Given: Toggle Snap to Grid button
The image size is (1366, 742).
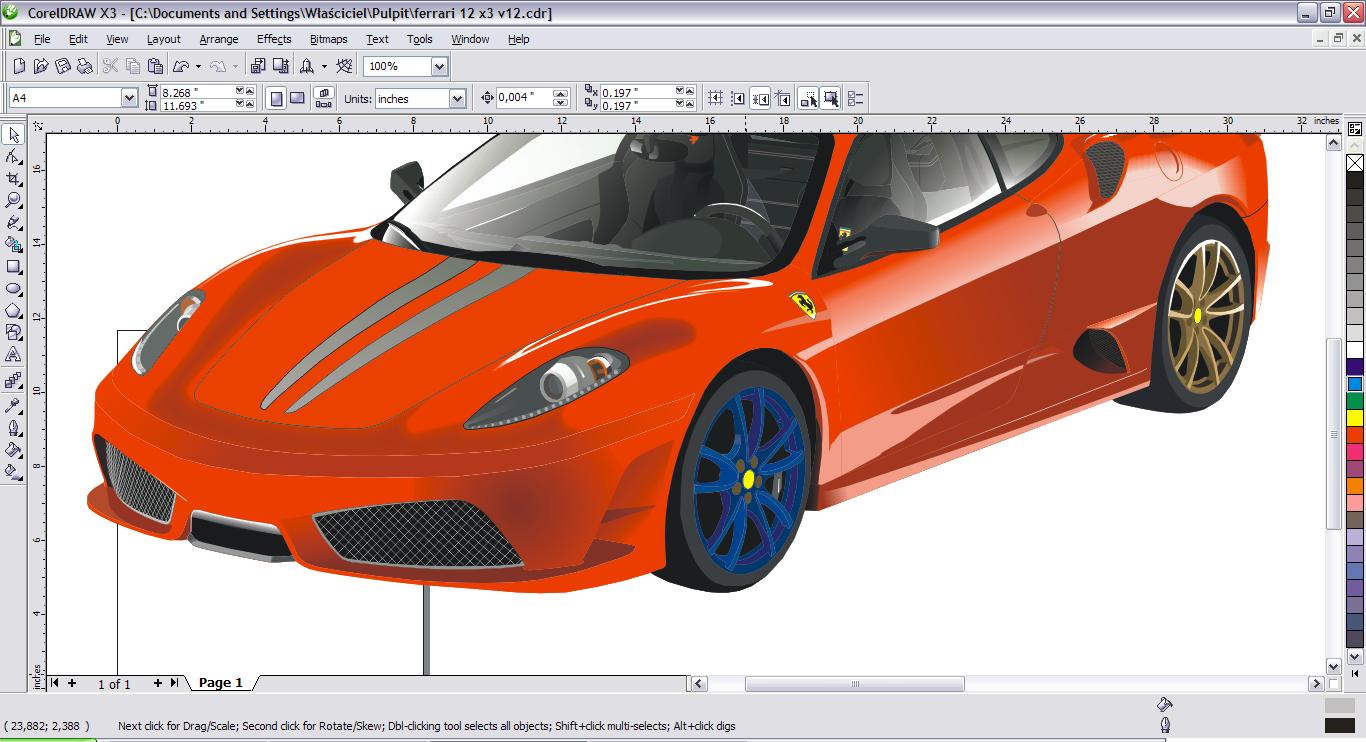Looking at the screenshot, I should tap(715, 98).
